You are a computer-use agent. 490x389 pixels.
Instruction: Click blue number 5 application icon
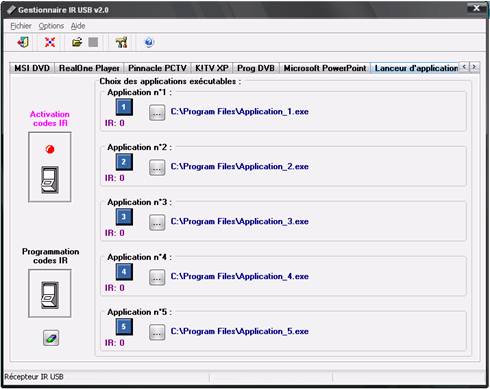click(124, 327)
